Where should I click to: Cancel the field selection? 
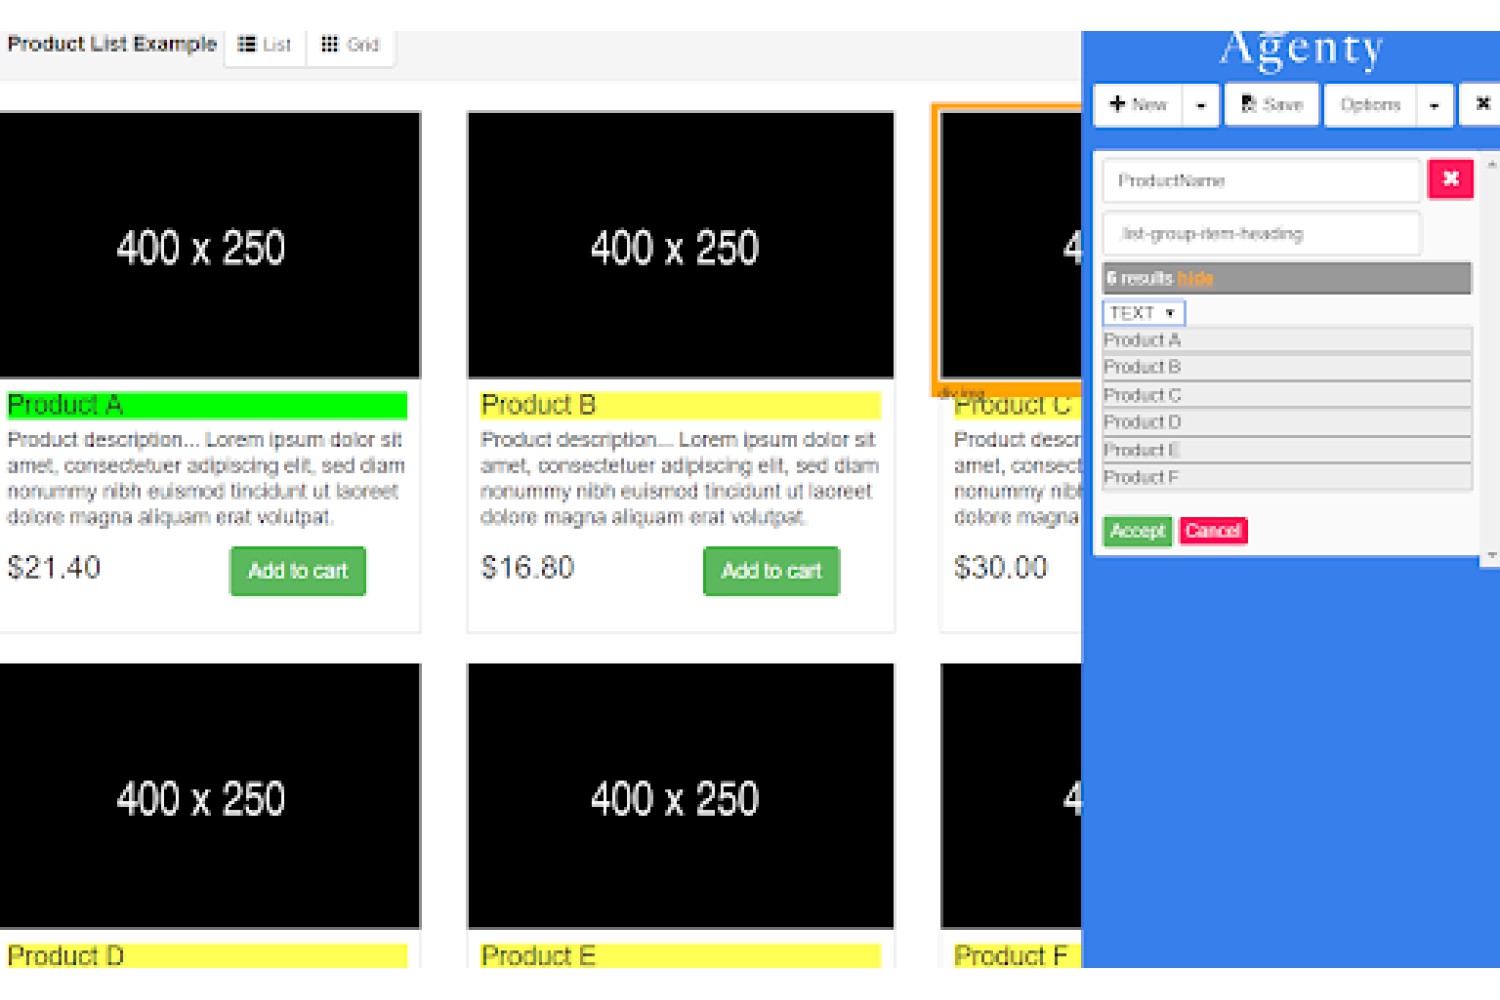[x=1213, y=531]
